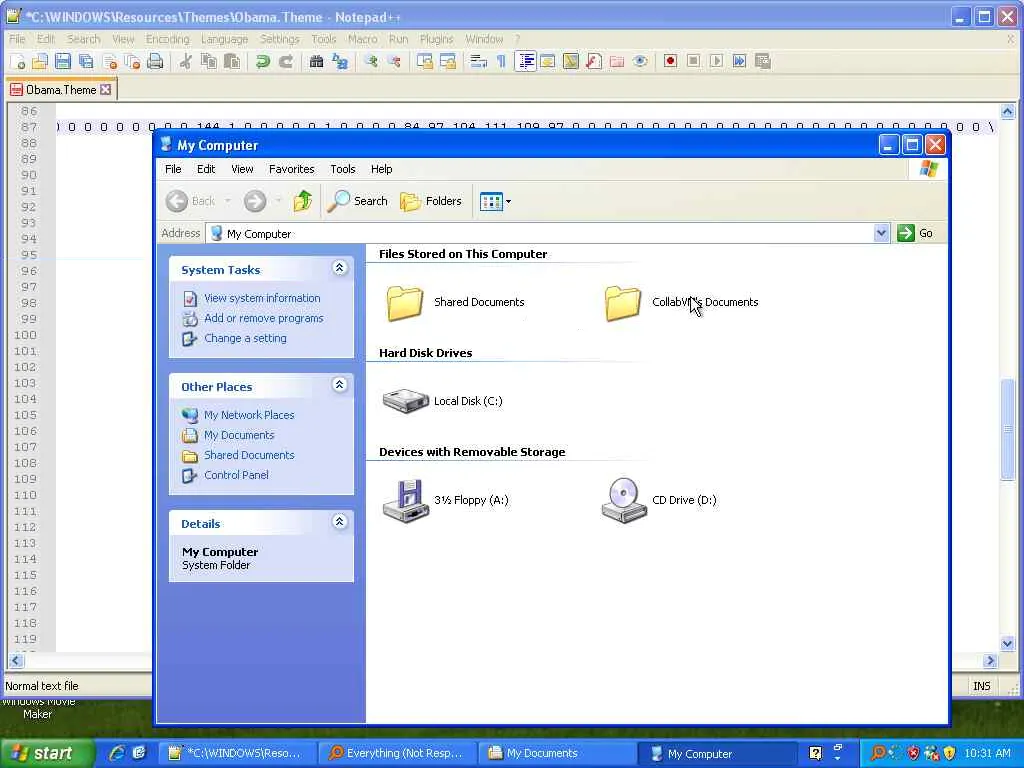Click the yellow shield update tray icon

(x=950, y=753)
